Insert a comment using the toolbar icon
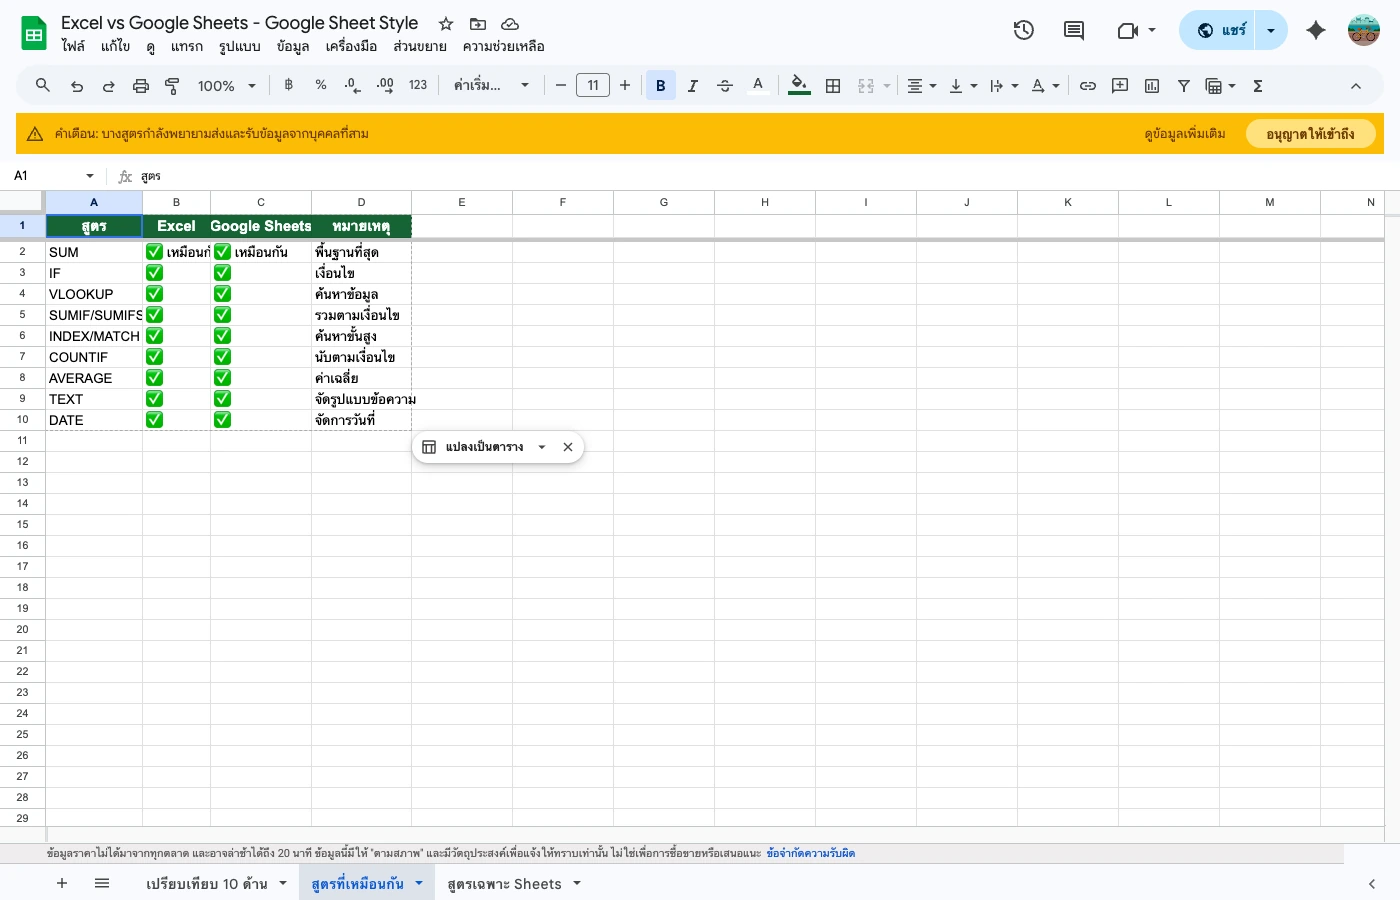Image resolution: width=1400 pixels, height=900 pixels. [x=1120, y=86]
